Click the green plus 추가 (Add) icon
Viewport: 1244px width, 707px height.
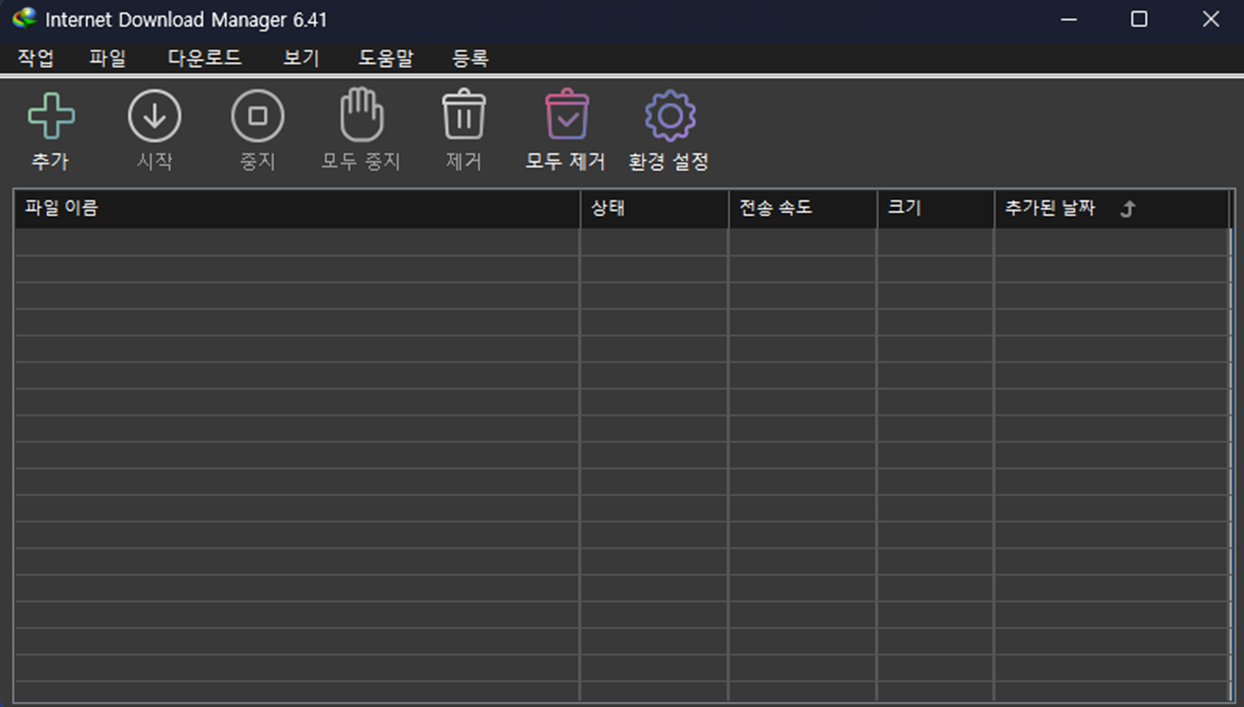(x=51, y=116)
